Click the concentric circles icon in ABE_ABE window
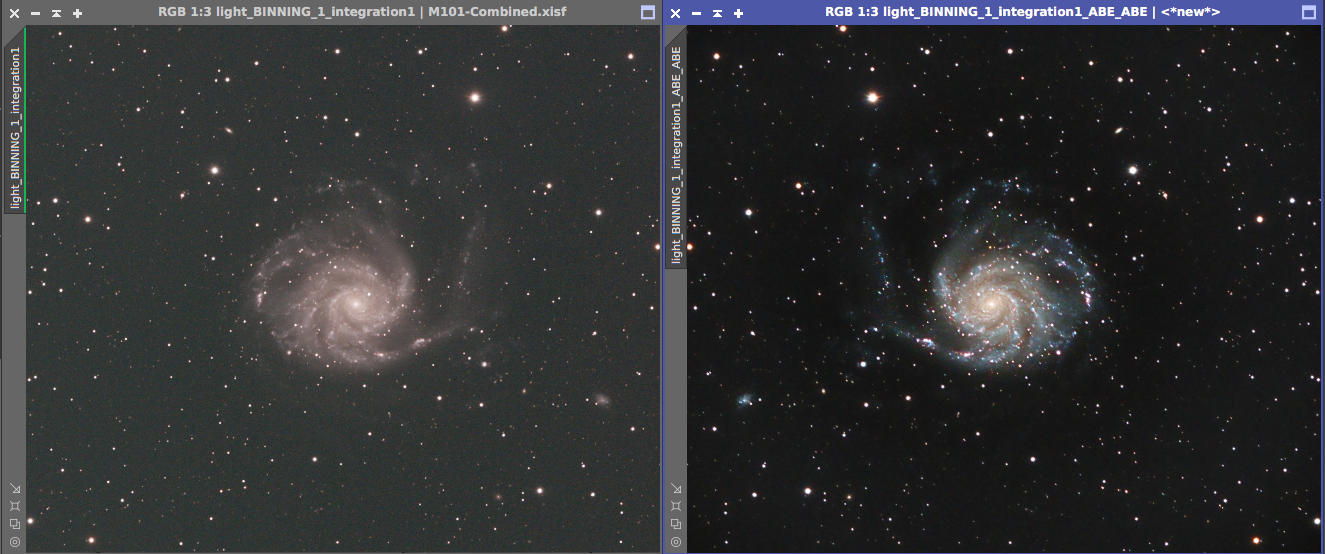1325x554 pixels. click(x=676, y=542)
